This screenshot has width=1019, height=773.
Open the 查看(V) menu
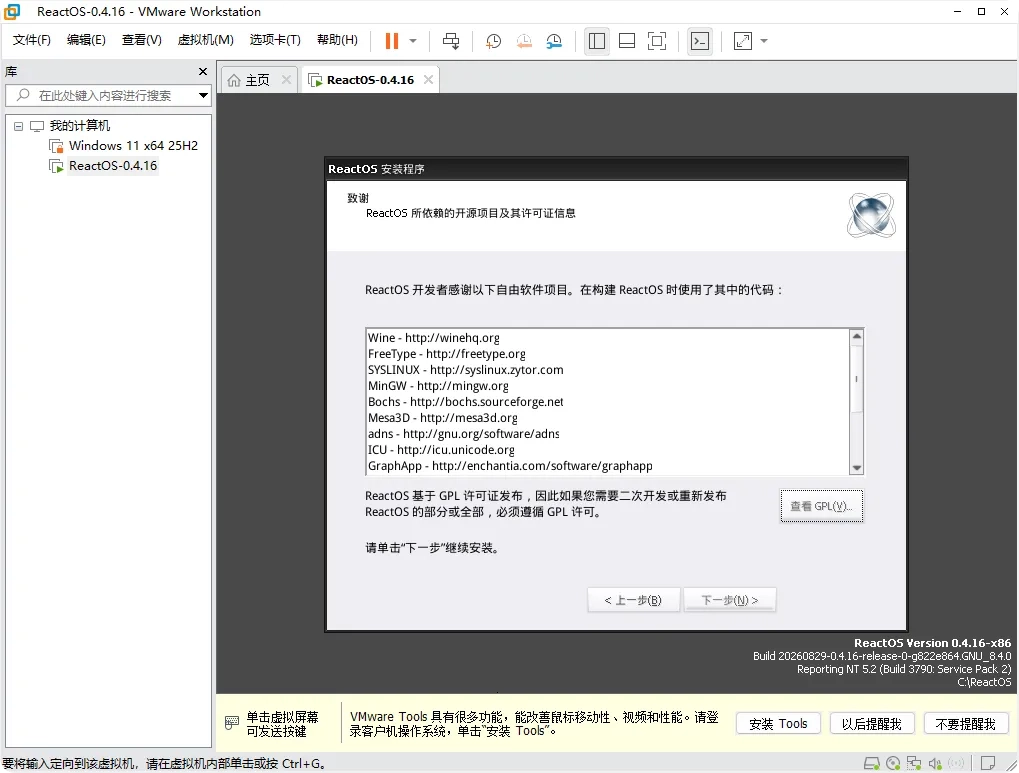click(142, 40)
